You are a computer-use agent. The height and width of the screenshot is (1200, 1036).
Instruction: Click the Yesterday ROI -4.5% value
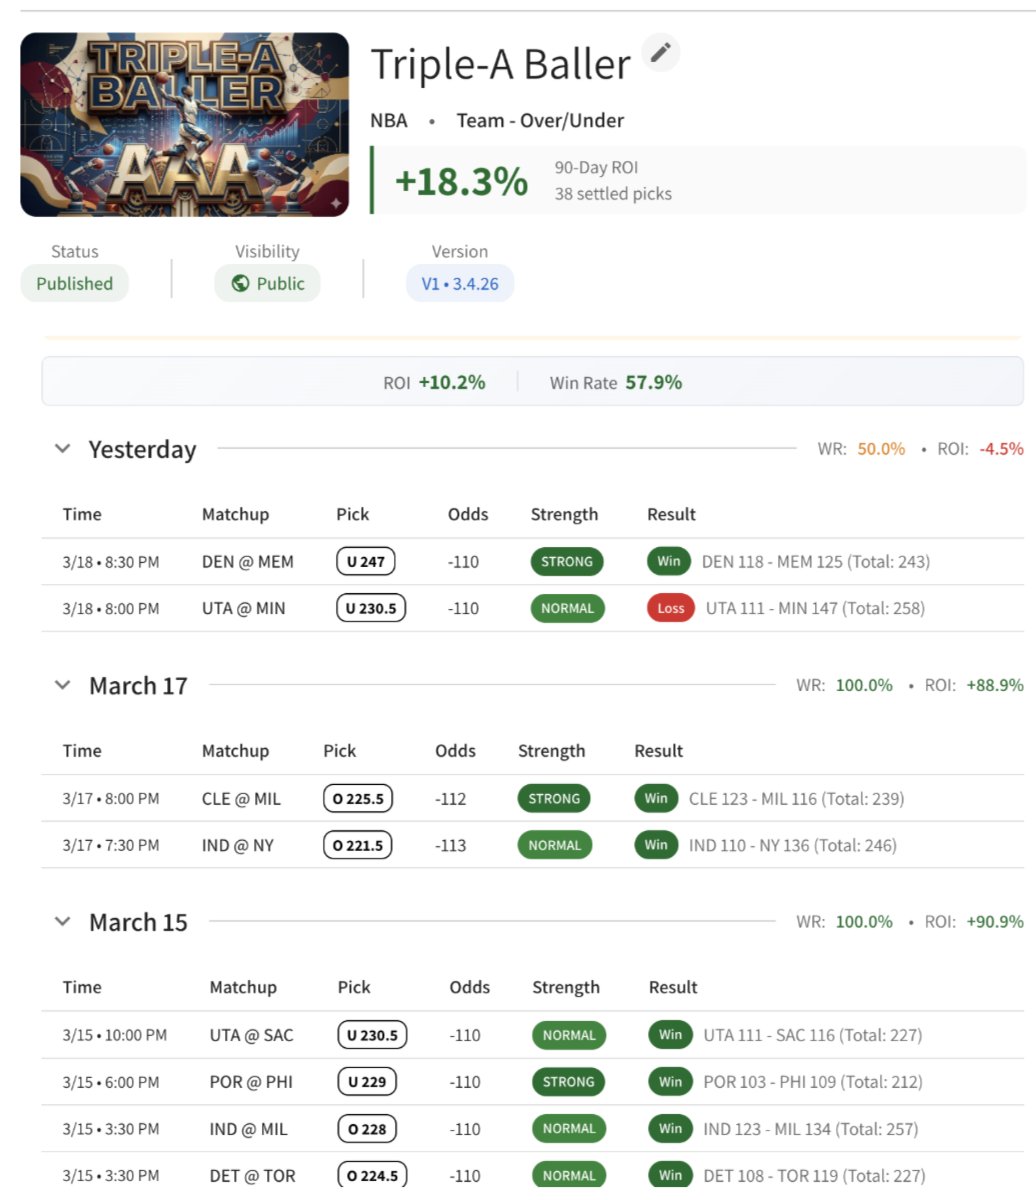1001,449
